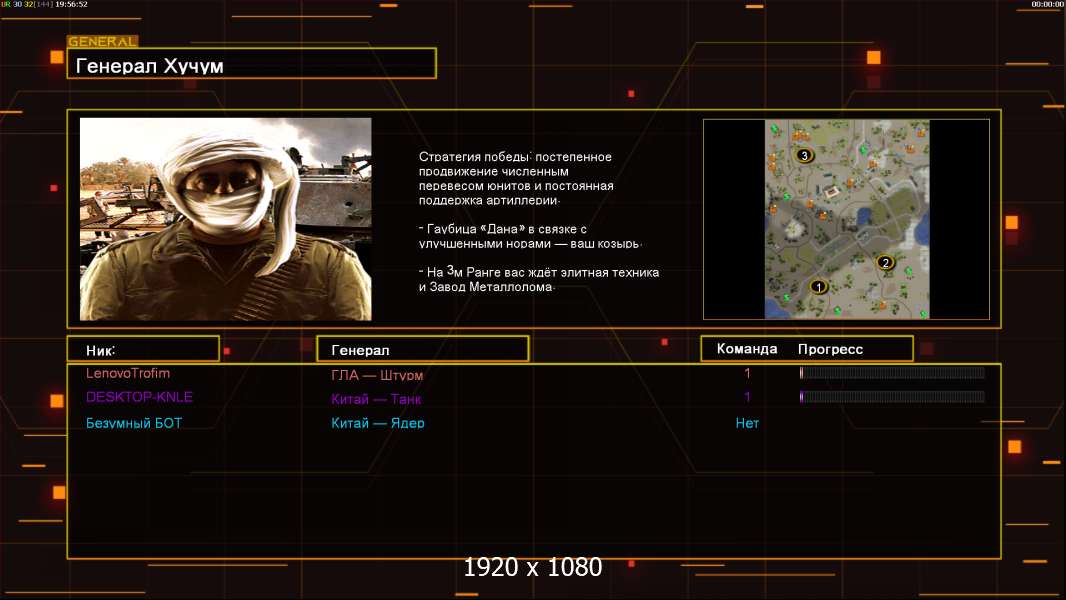Screen dimensions: 1066x600
Task: Select the Генерал Хучум title box
Action: (x=251, y=65)
